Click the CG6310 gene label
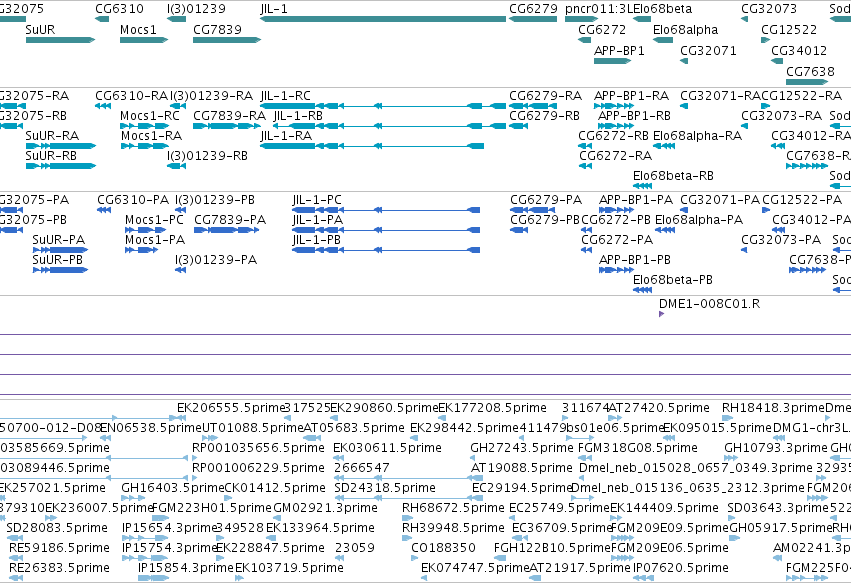This screenshot has width=851, height=583. tap(119, 9)
